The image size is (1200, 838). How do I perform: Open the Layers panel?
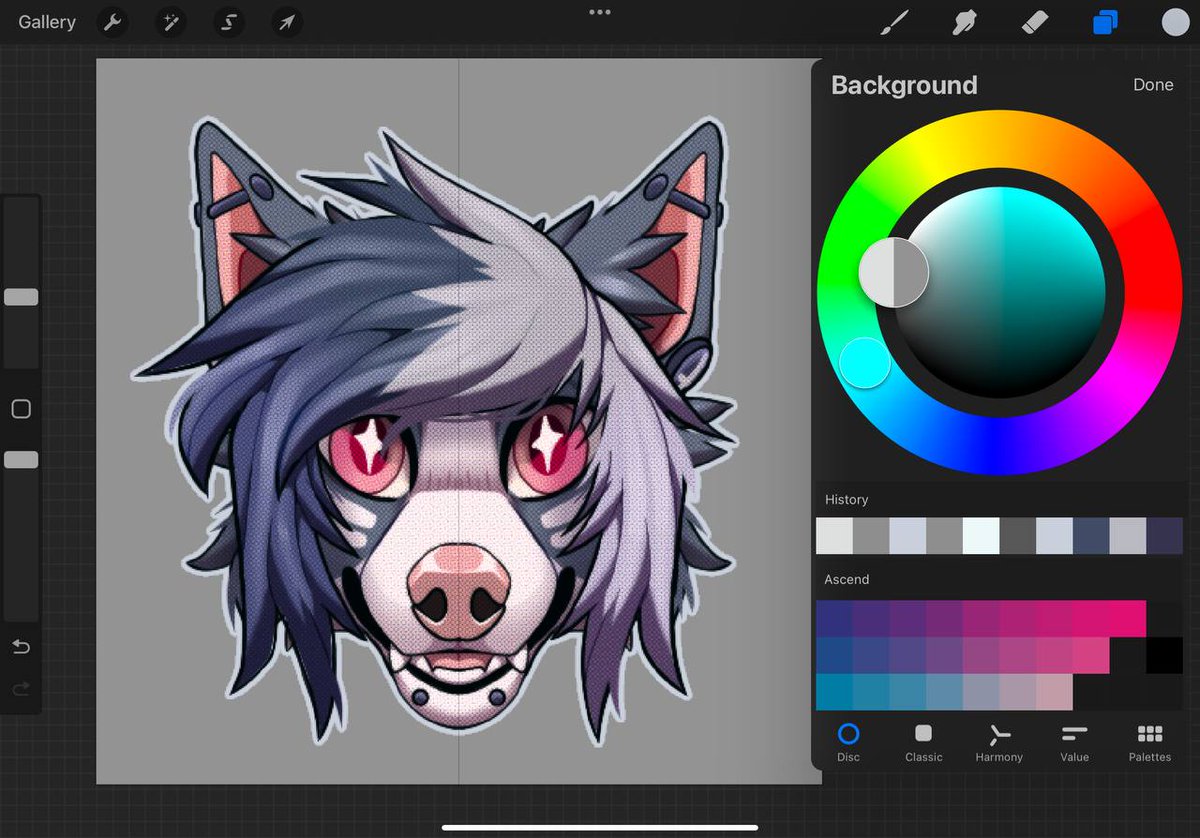pos(1105,22)
